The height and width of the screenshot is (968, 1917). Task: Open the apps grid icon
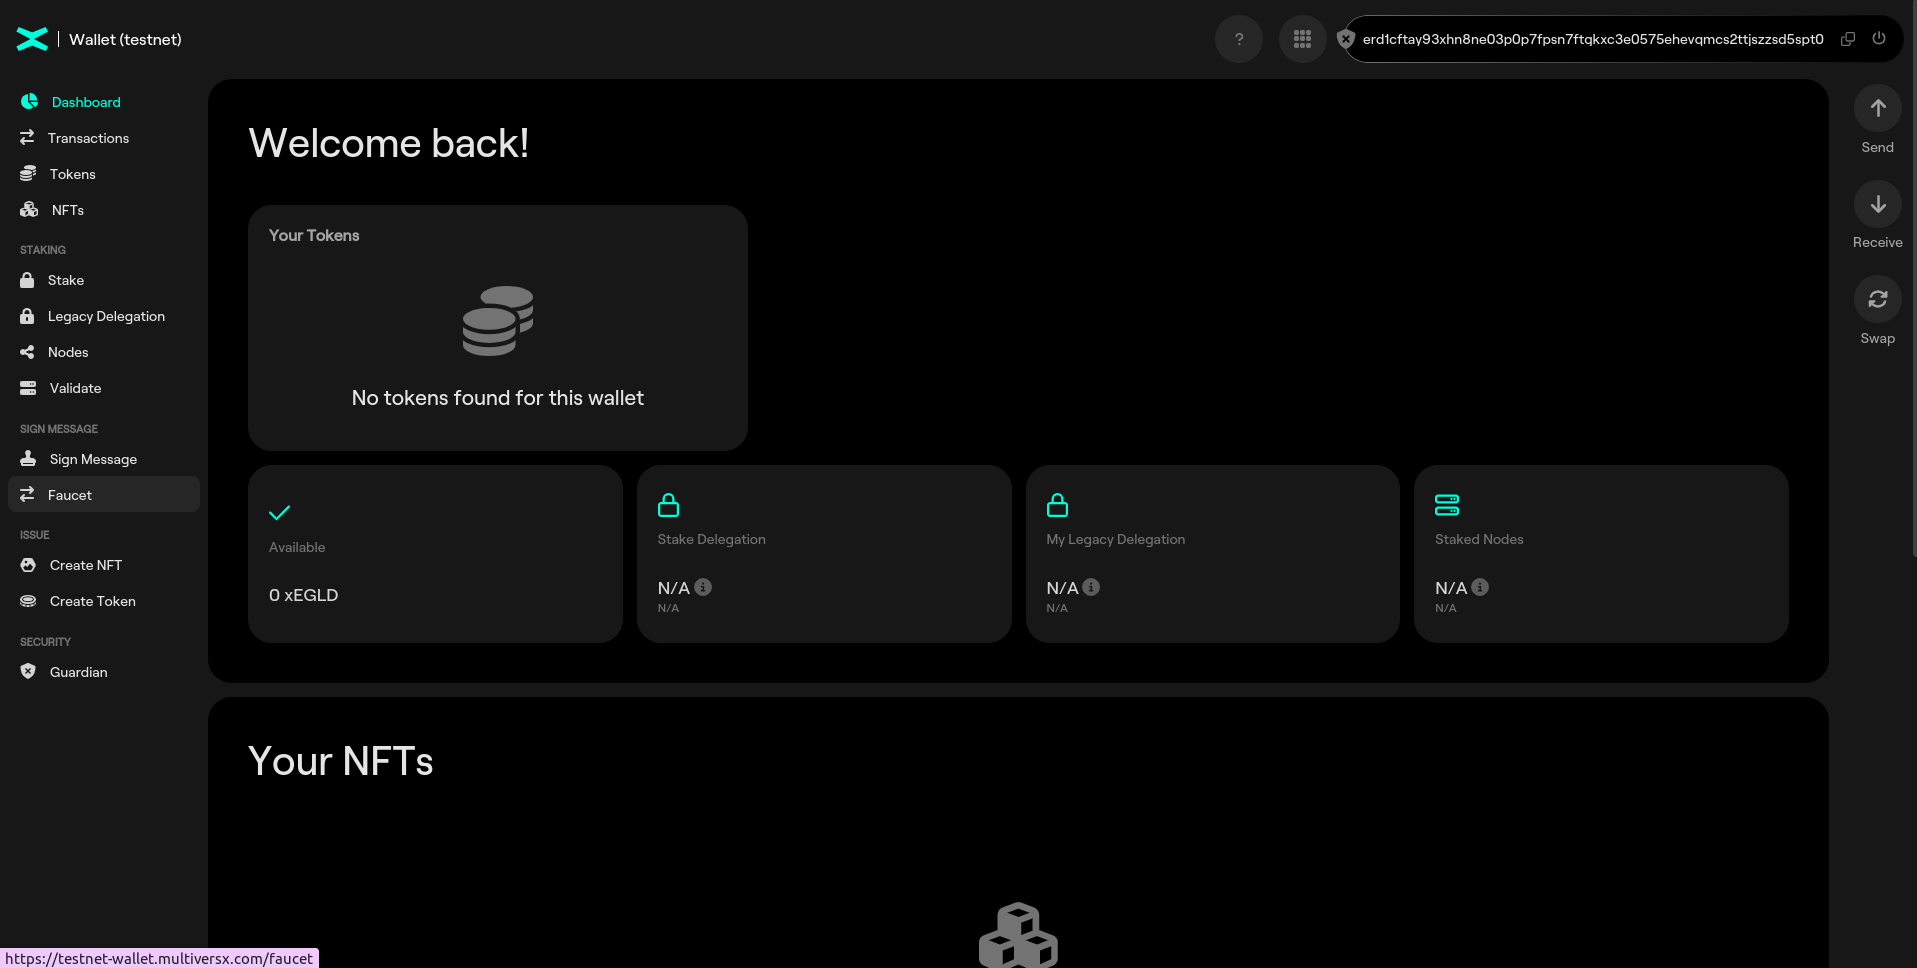pos(1302,39)
